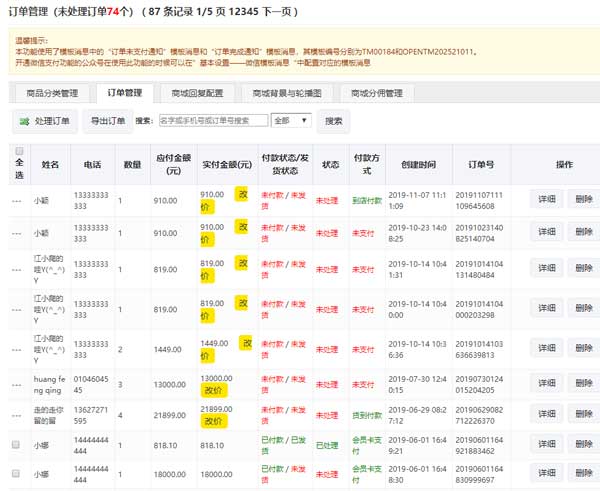Click the 导出订单 button

coord(108,121)
